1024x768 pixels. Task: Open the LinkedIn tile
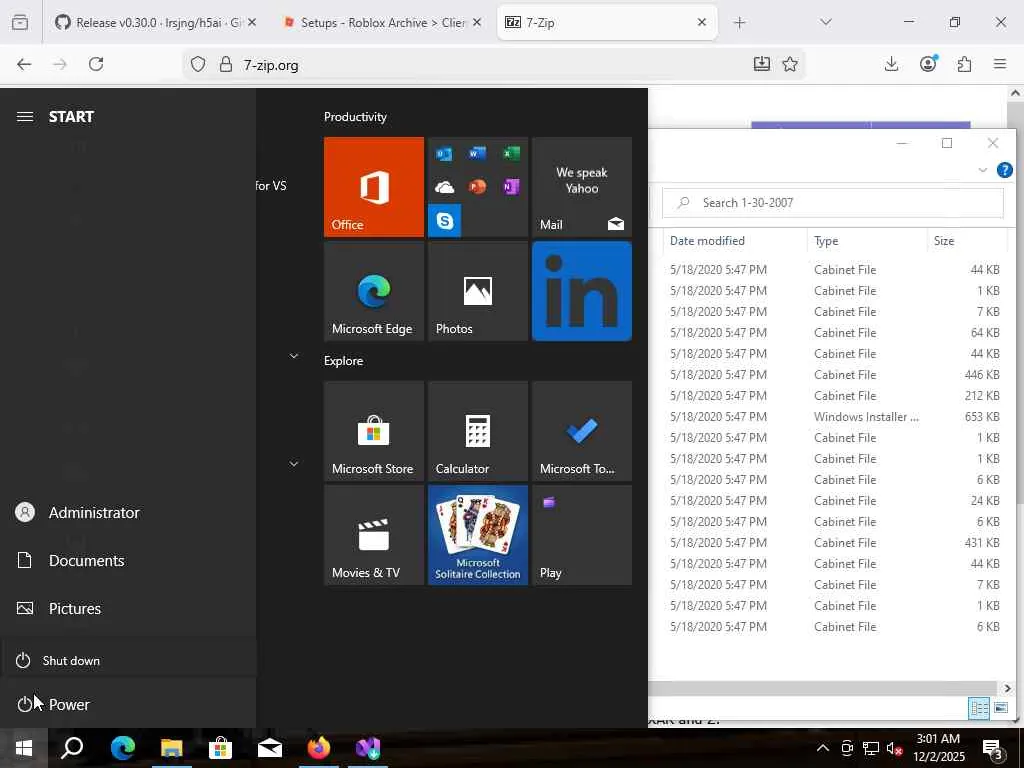pos(582,291)
